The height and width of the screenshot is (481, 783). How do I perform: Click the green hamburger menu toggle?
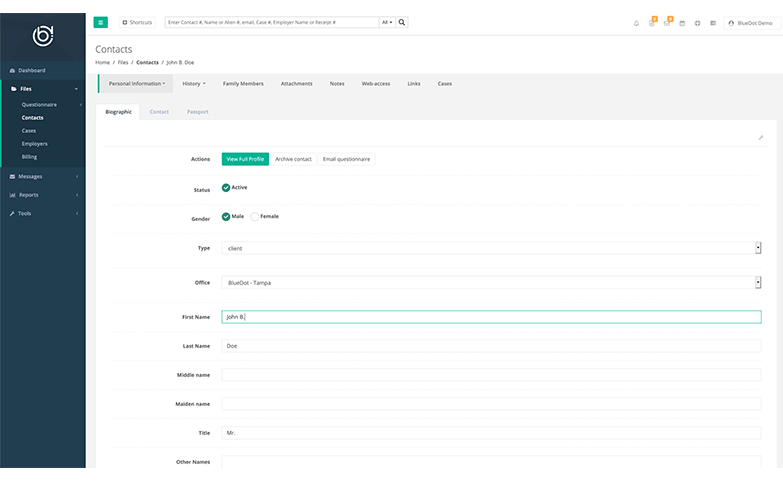pyautogui.click(x=101, y=22)
